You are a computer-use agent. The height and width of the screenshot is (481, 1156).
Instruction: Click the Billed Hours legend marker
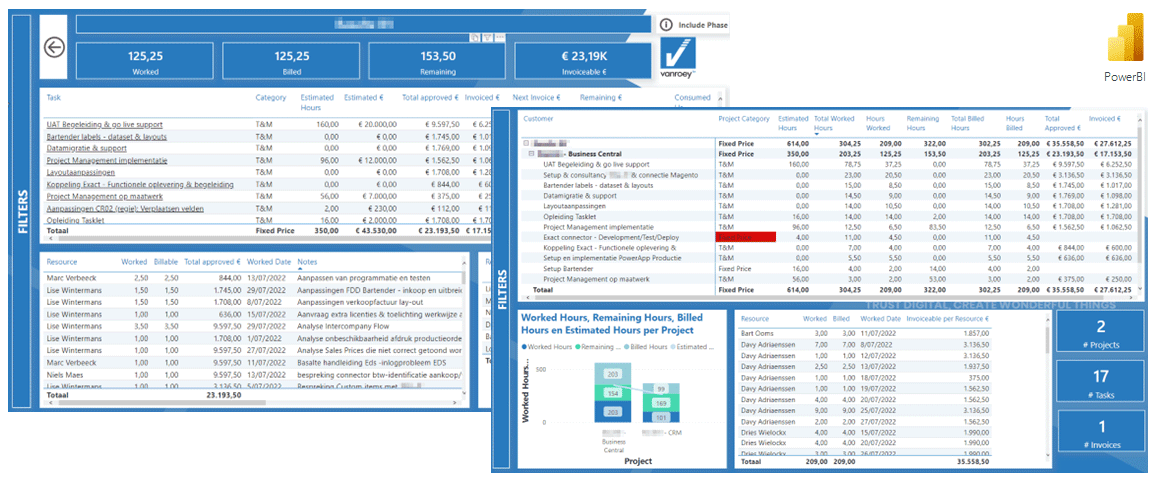[627, 346]
